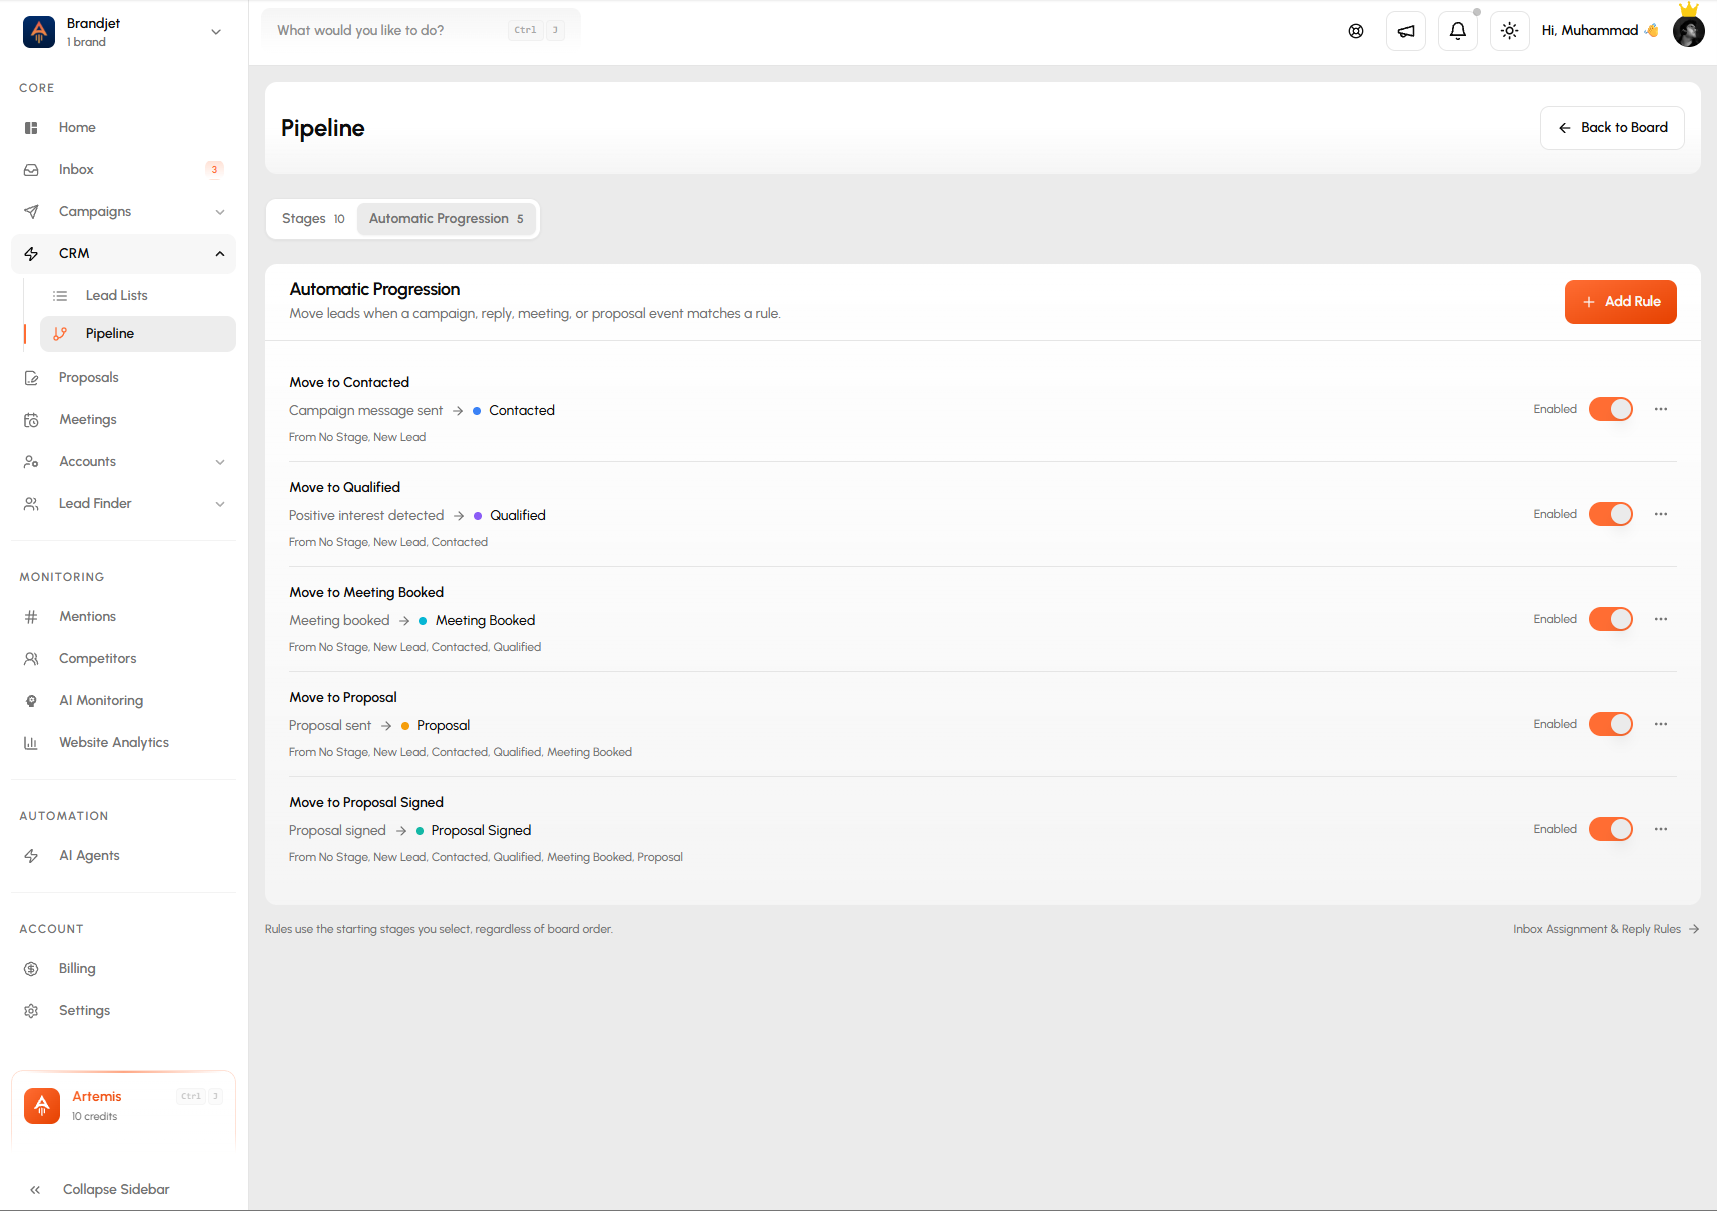The height and width of the screenshot is (1211, 1717).
Task: Open Billing under Account
Action: tap(124, 969)
